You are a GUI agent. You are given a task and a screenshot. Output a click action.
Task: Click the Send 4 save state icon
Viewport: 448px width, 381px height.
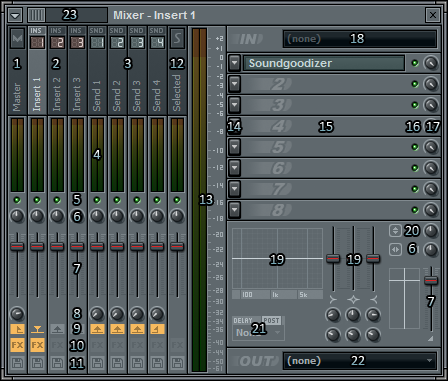pos(157,363)
